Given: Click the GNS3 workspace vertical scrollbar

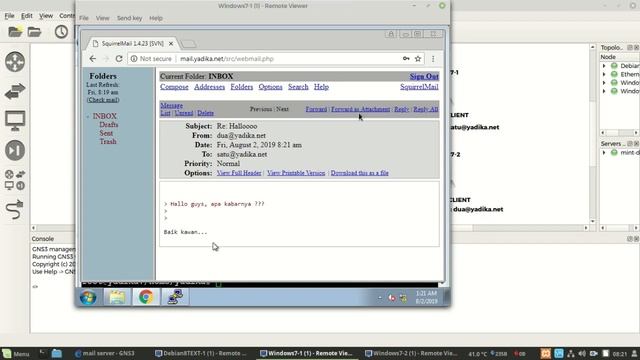Looking at the screenshot, I should coord(593,134).
